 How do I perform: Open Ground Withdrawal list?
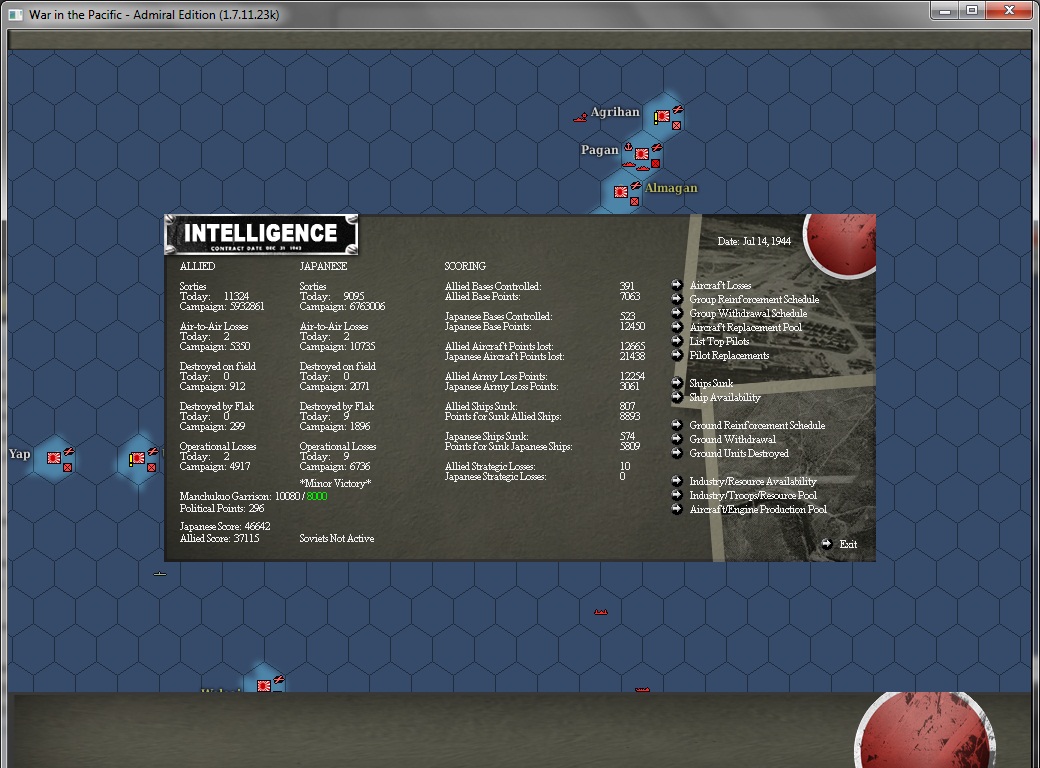point(732,439)
